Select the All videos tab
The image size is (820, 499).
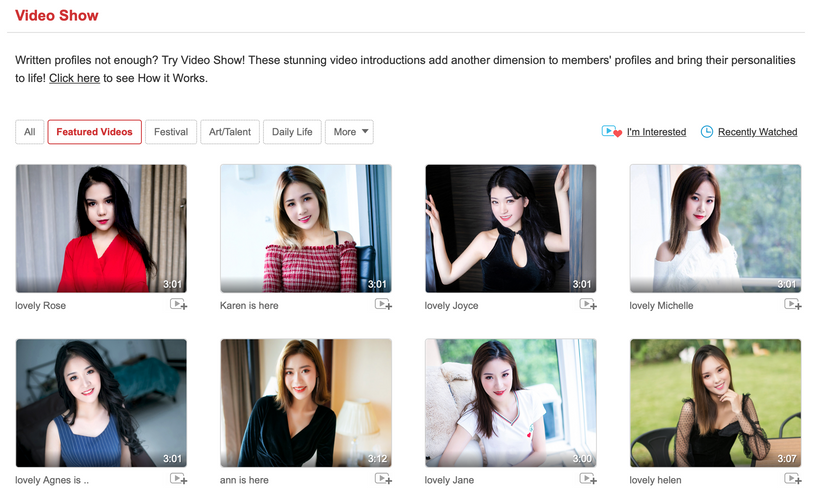(30, 132)
